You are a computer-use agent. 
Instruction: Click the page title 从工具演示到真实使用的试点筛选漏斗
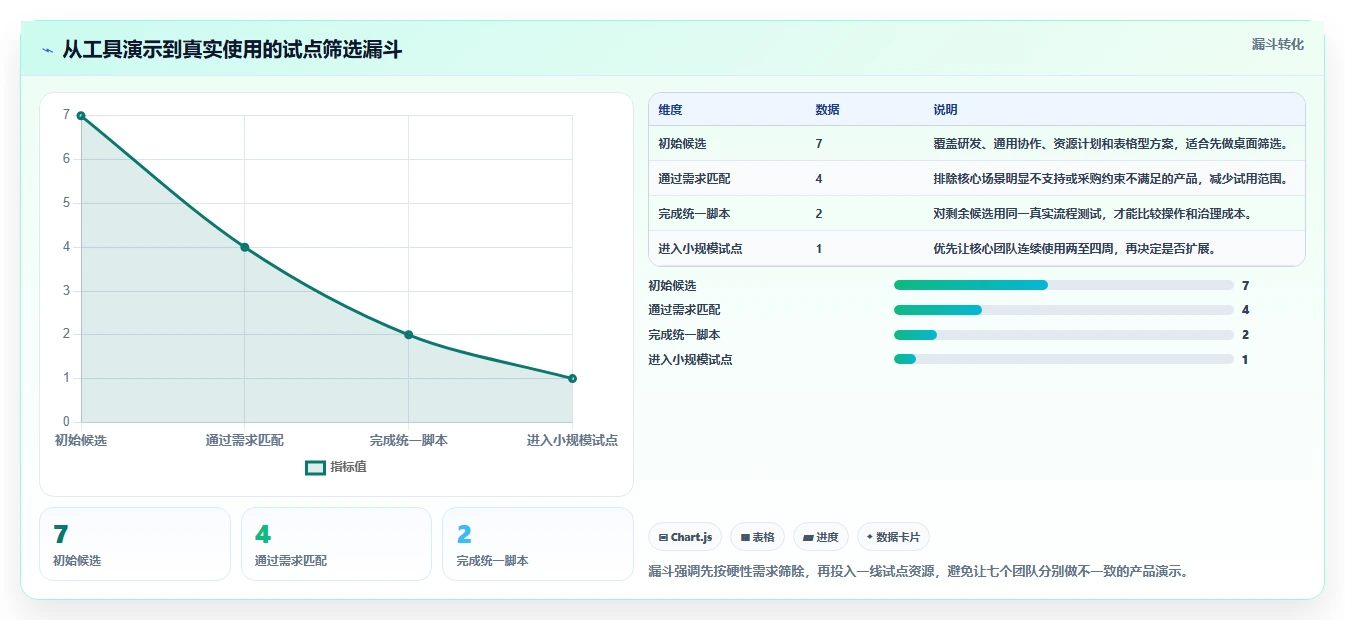[232, 50]
